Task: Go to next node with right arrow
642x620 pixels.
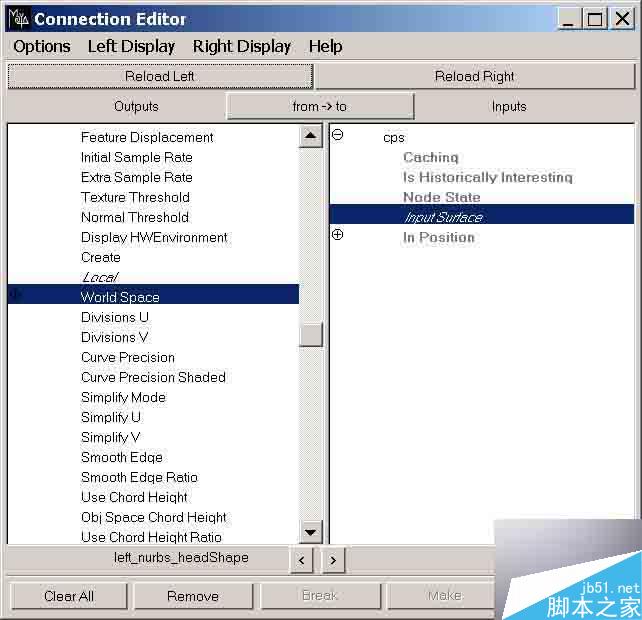Action: click(x=333, y=560)
